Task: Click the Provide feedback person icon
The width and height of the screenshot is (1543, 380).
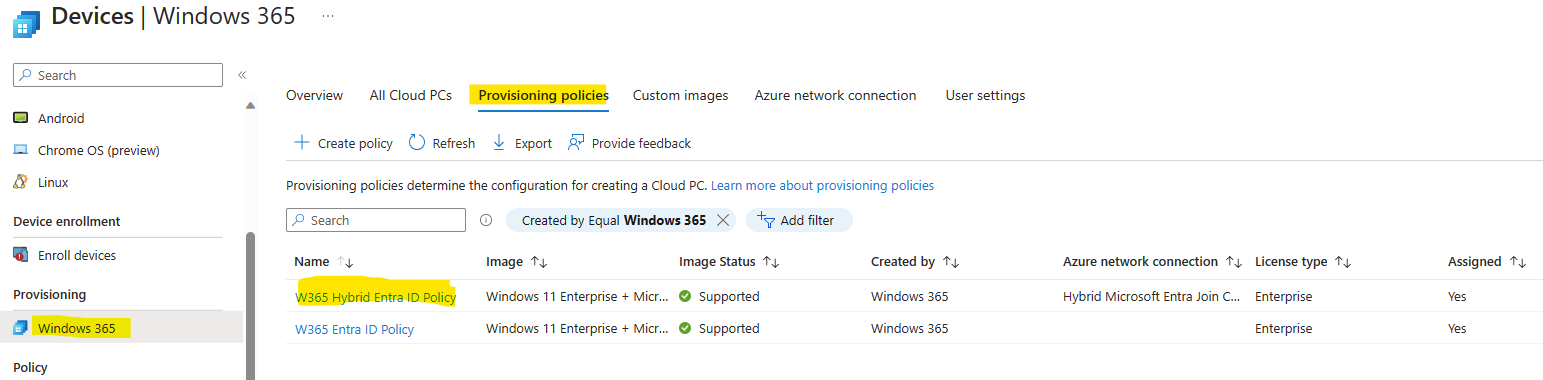Action: coord(576,143)
